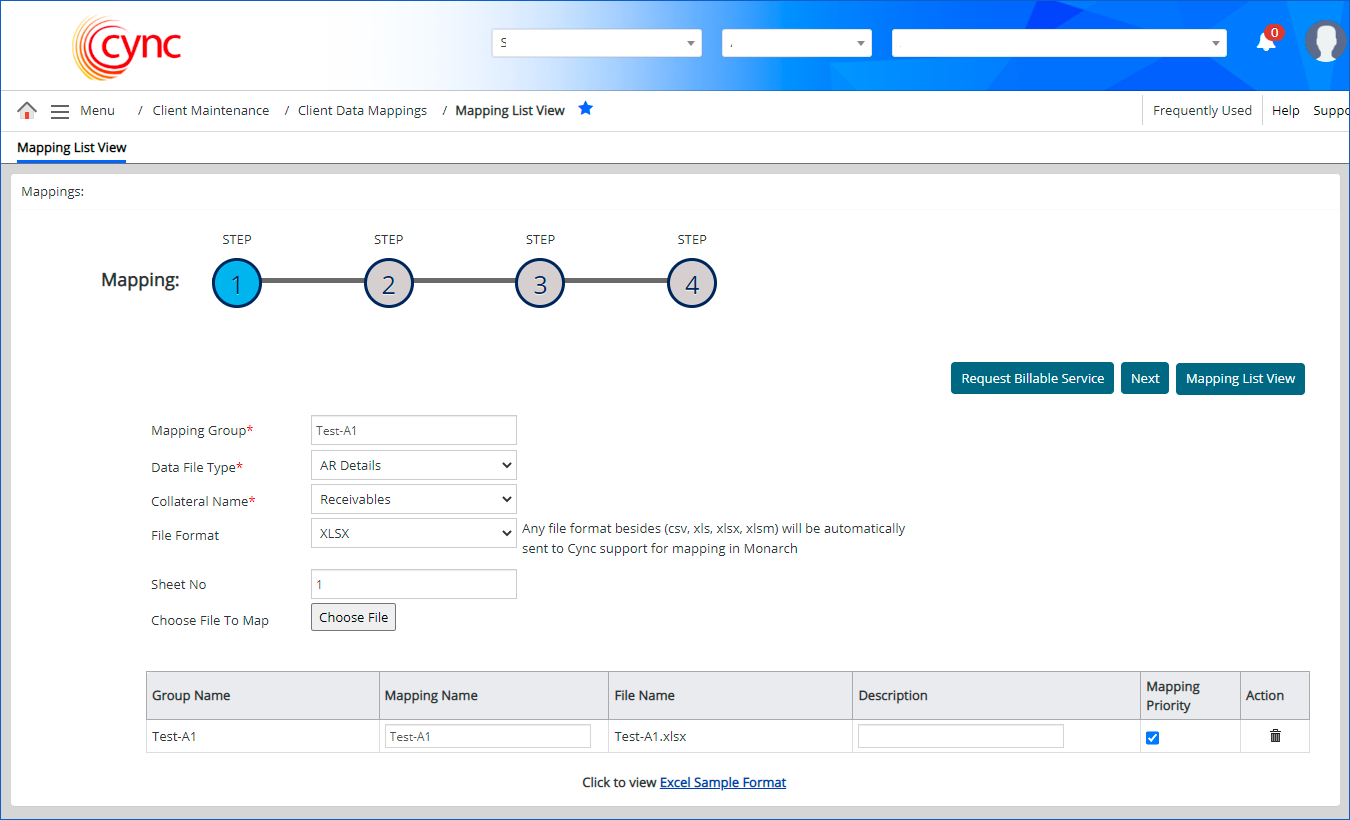Click the home icon in breadcrumb bar
This screenshot has height=820, width=1350.
tap(27, 110)
